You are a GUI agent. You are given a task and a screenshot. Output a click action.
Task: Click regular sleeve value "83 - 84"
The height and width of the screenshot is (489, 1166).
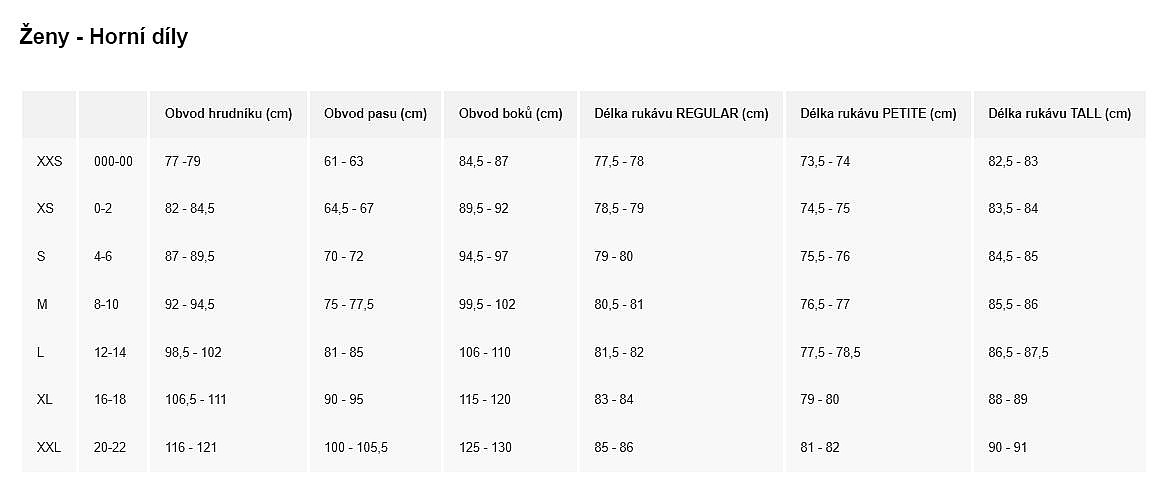[x=614, y=400]
